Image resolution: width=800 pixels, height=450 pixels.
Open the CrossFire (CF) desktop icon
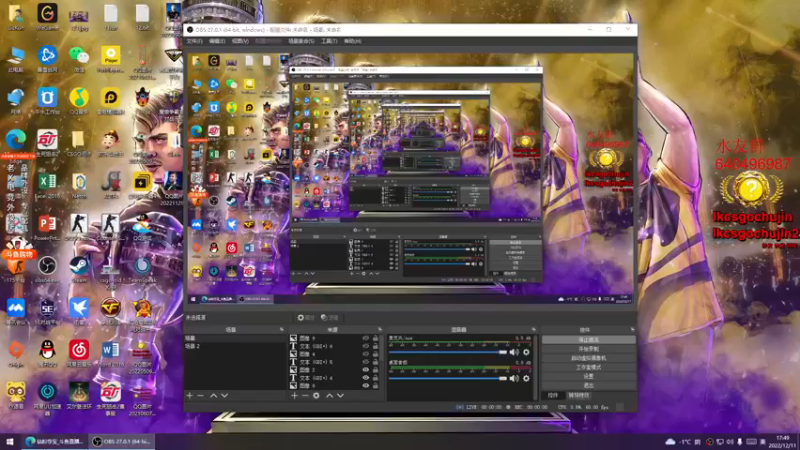point(110,309)
